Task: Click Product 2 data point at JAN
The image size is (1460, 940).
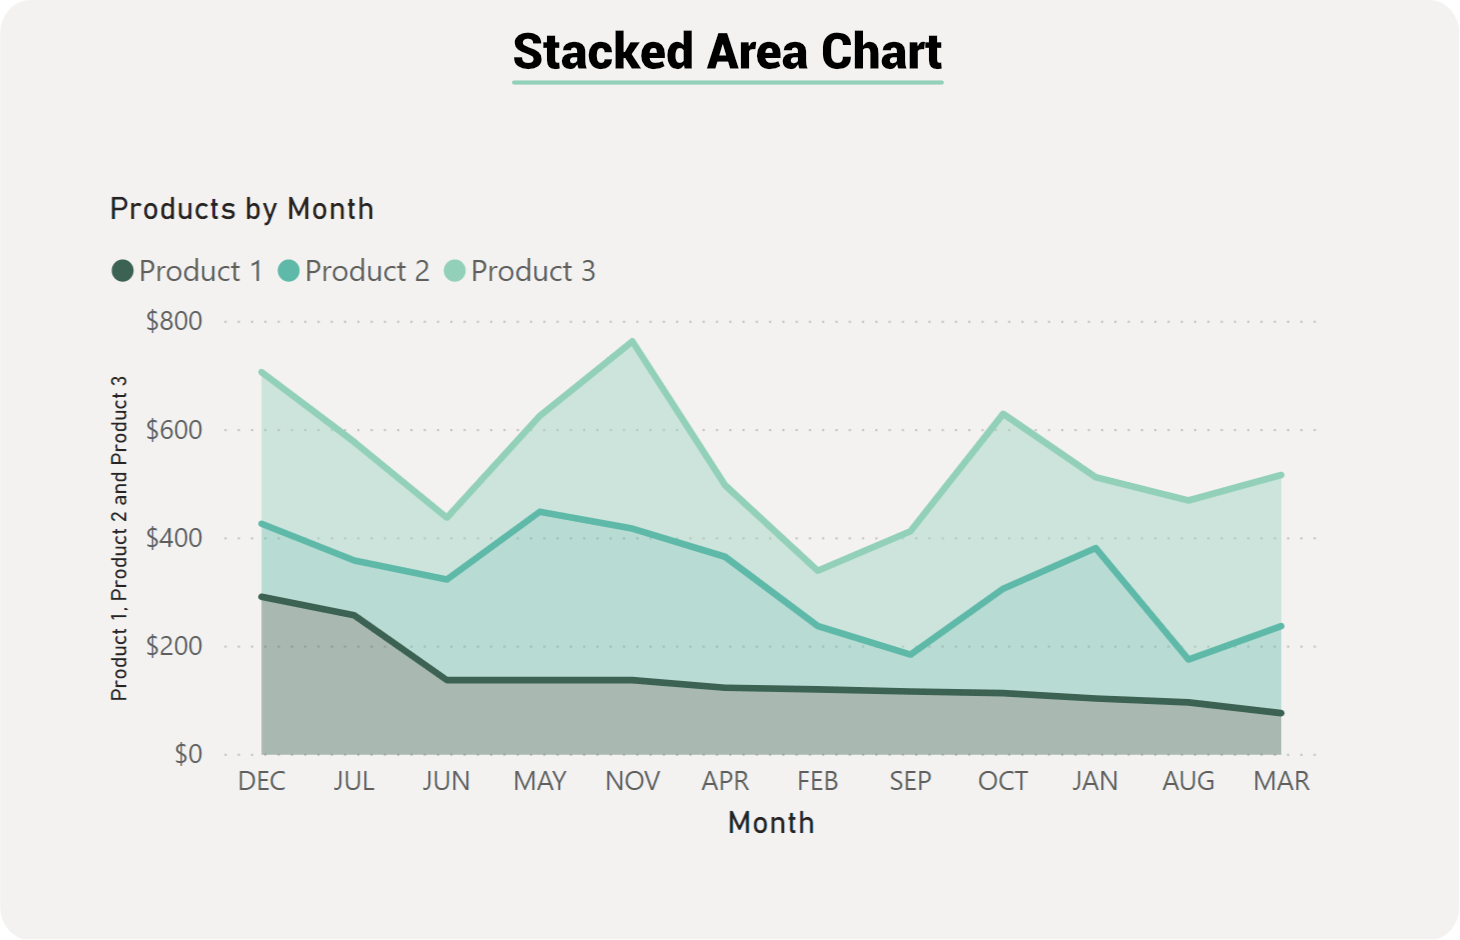Action: click(1096, 548)
